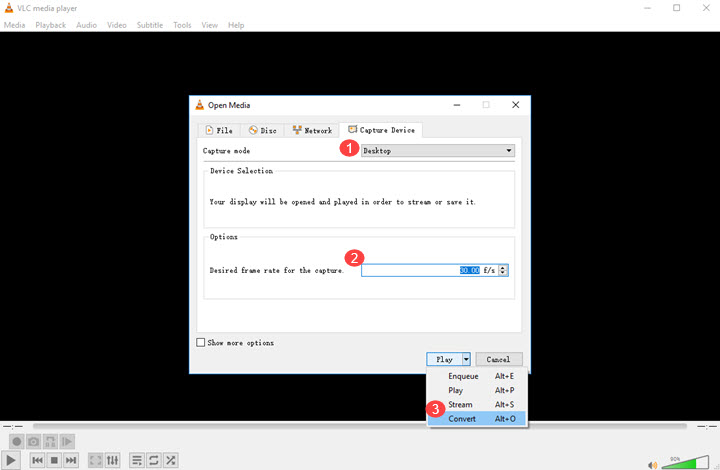720x470 pixels.
Task: Toggle random shuffle playback
Action: click(171, 460)
